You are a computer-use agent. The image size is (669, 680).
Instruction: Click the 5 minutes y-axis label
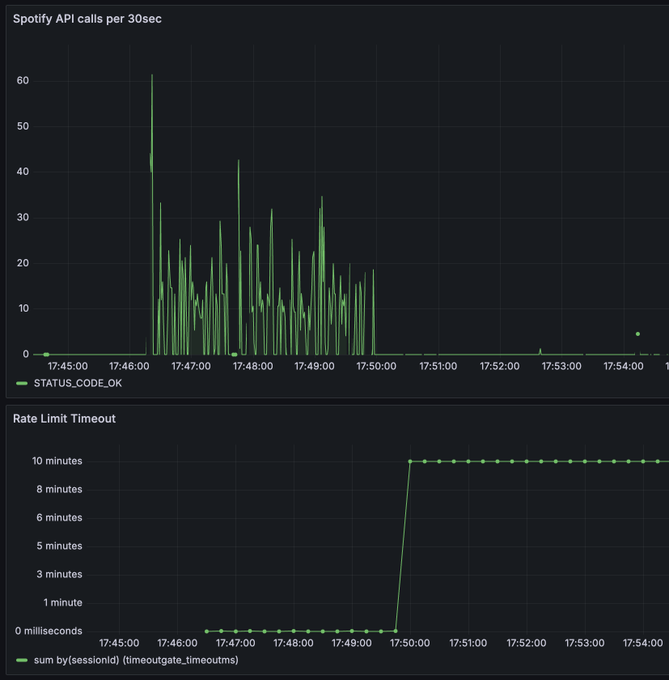59,546
